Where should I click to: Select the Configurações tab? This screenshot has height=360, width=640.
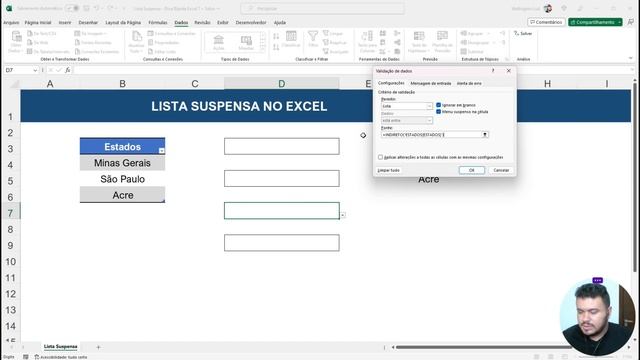(x=391, y=83)
